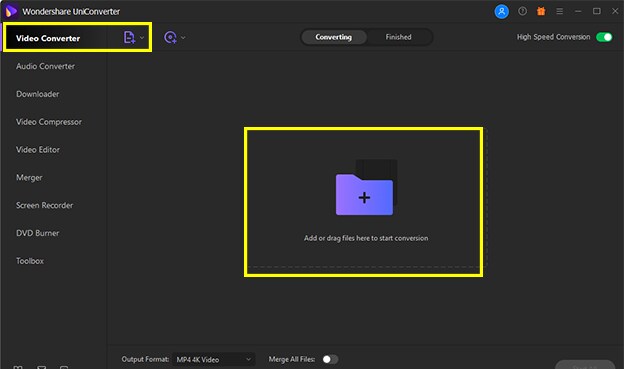Open the Downloader section
Image resolution: width=624 pixels, height=369 pixels.
pos(37,94)
